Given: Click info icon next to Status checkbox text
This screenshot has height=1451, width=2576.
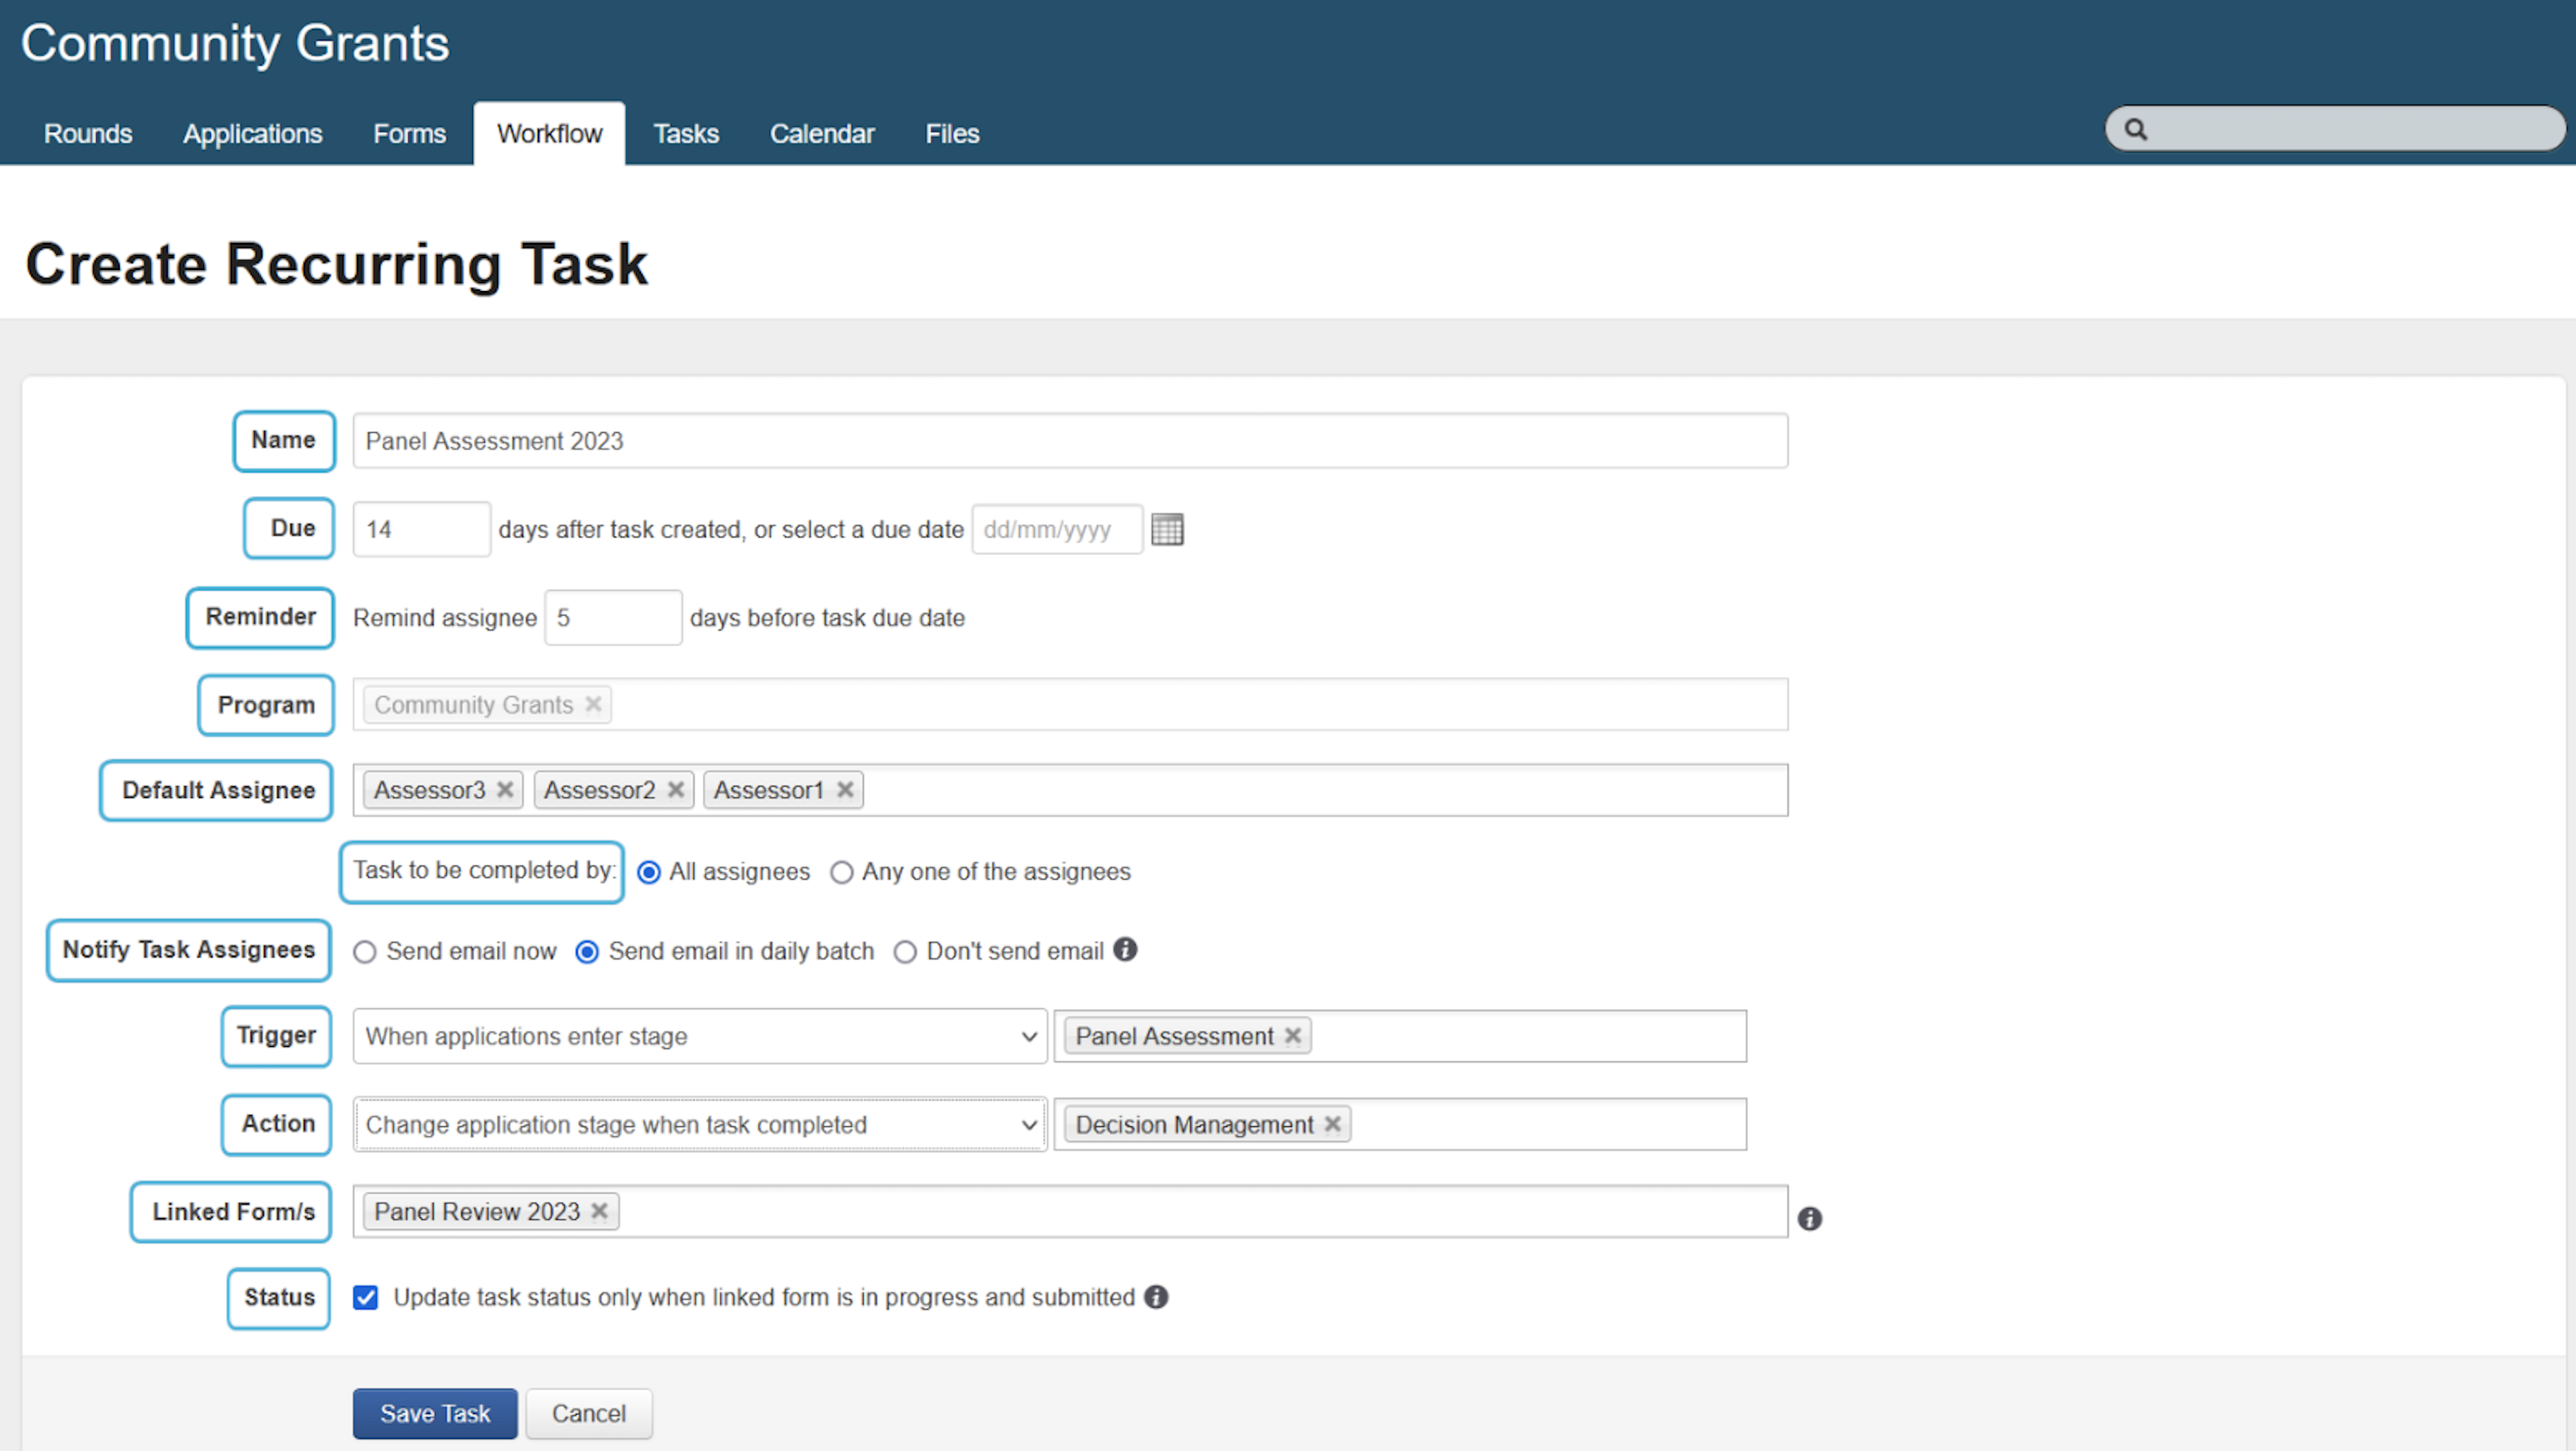Looking at the screenshot, I should tap(1156, 1297).
